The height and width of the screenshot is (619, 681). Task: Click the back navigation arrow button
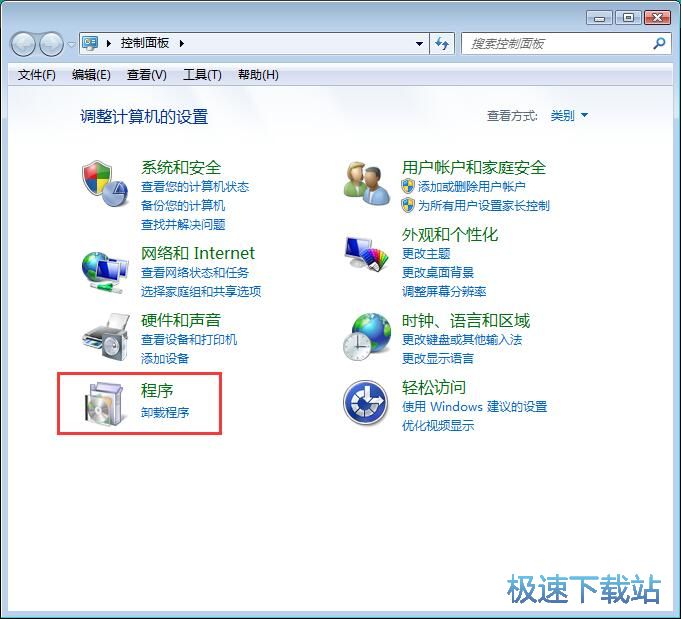click(x=23, y=44)
